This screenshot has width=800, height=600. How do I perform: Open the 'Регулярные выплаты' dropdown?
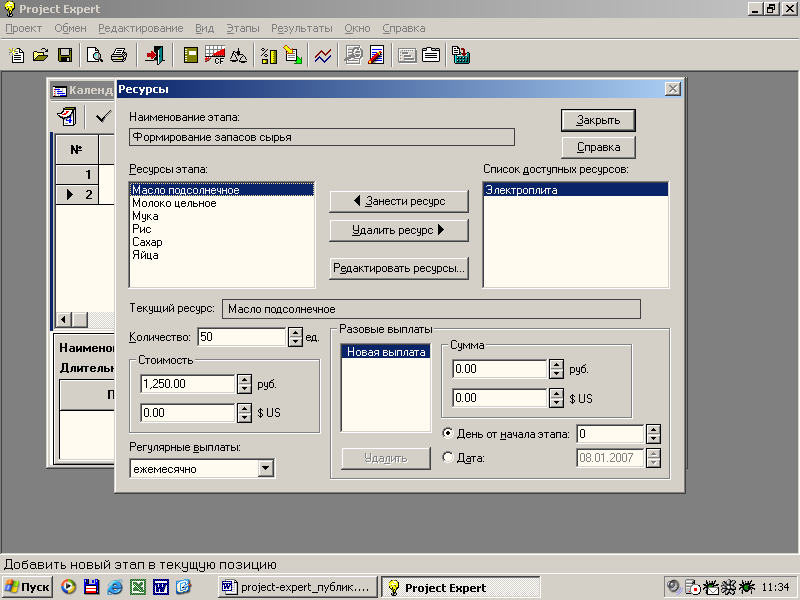[x=266, y=468]
